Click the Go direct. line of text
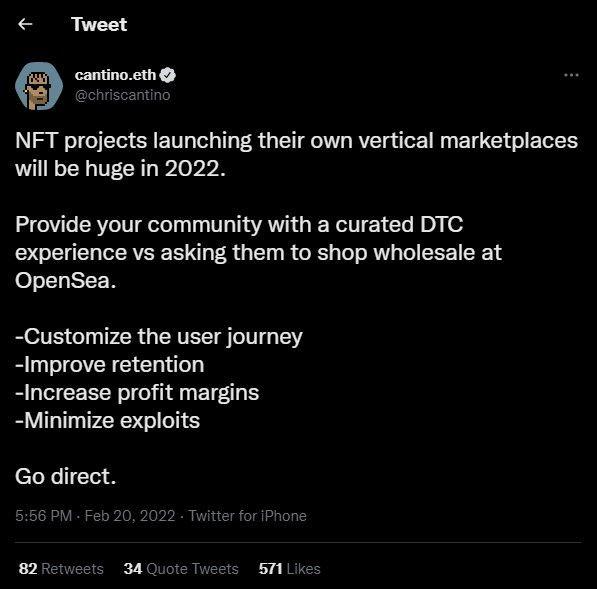 click(65, 476)
